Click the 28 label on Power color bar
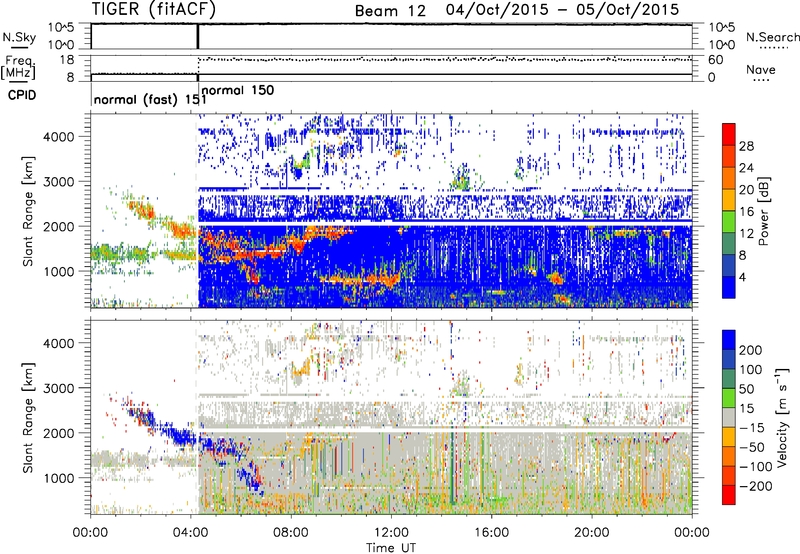 [746, 146]
